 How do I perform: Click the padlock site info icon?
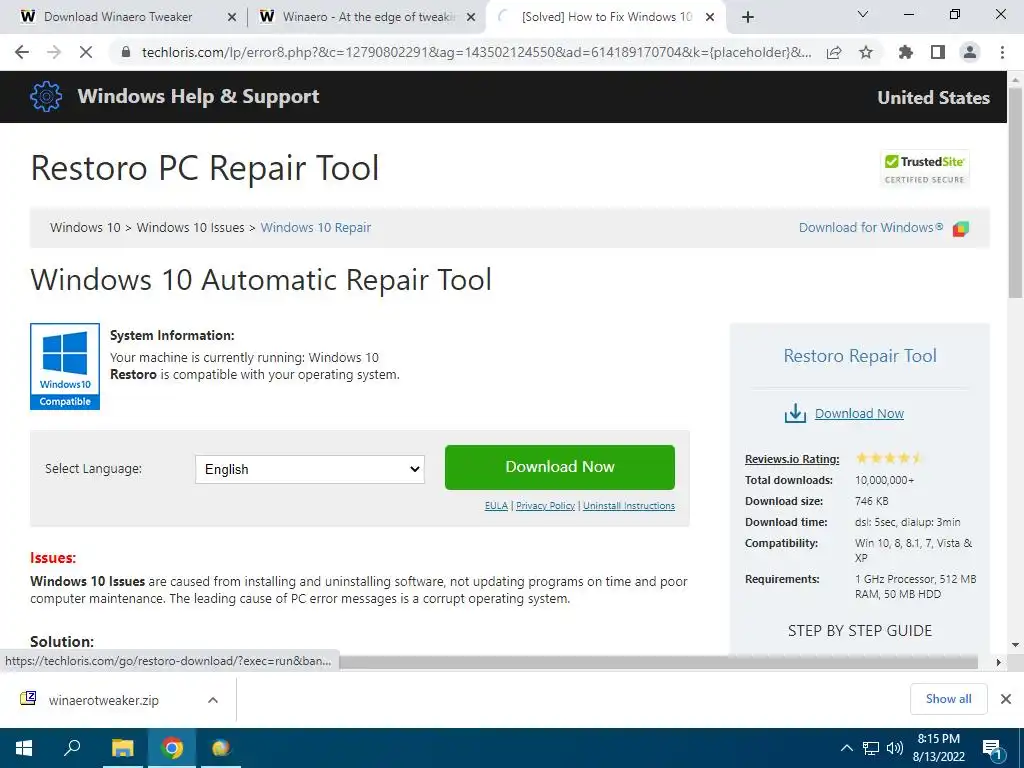point(127,52)
